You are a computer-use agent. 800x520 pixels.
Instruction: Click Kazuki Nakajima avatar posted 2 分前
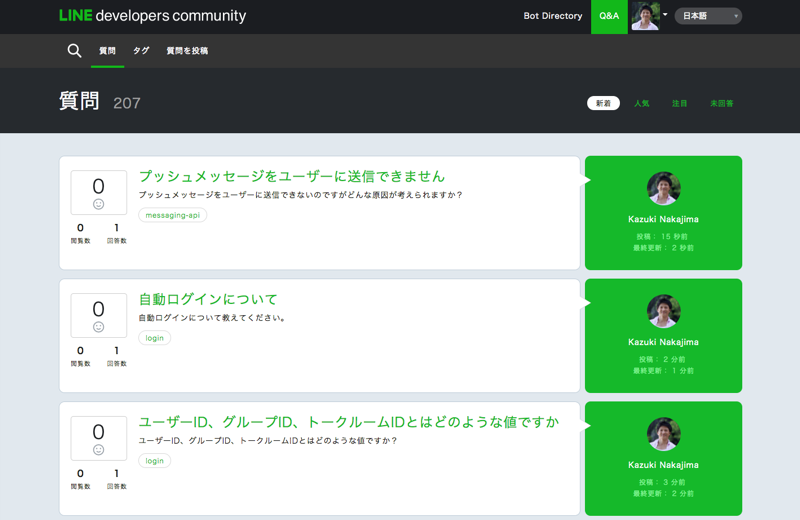[x=663, y=311]
